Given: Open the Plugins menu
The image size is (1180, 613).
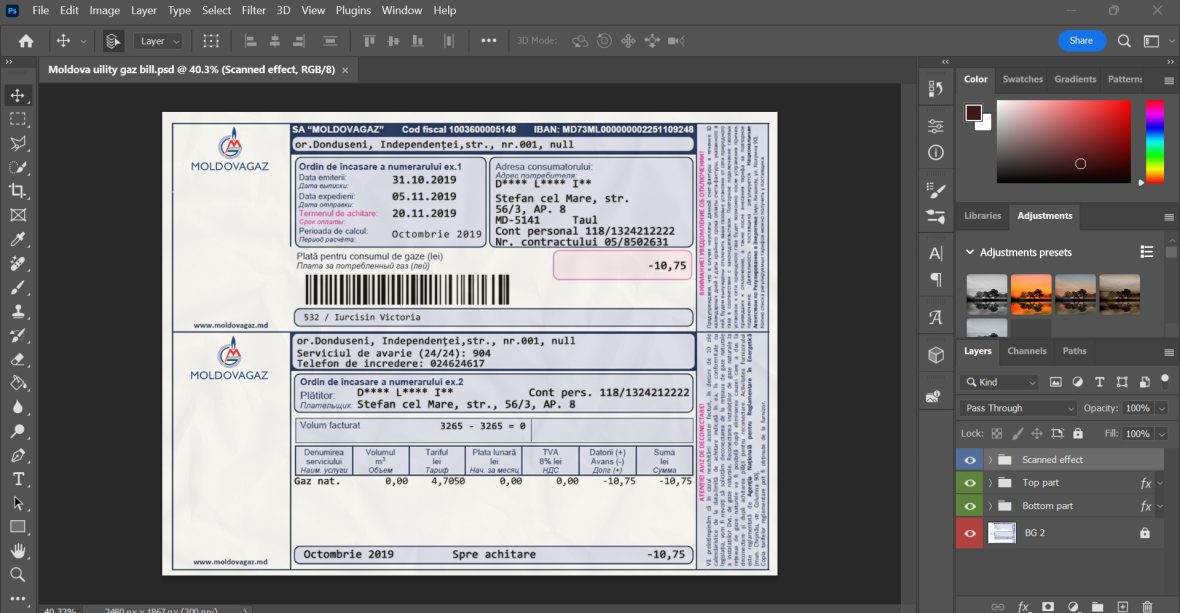Looking at the screenshot, I should (x=353, y=11).
